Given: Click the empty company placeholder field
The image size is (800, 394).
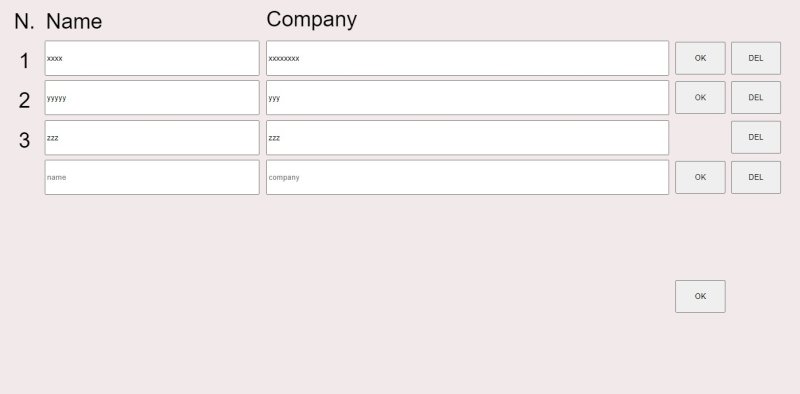Looking at the screenshot, I should point(467,177).
